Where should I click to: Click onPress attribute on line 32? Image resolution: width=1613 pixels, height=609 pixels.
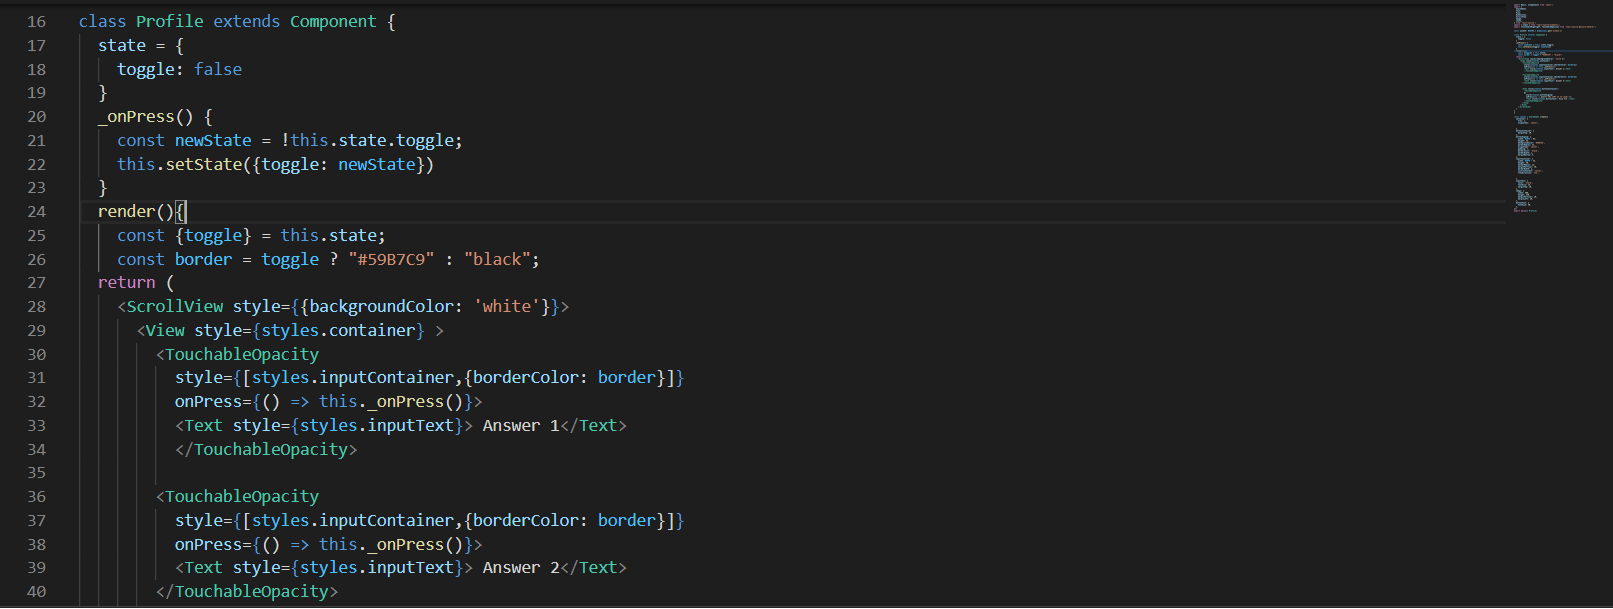209,401
